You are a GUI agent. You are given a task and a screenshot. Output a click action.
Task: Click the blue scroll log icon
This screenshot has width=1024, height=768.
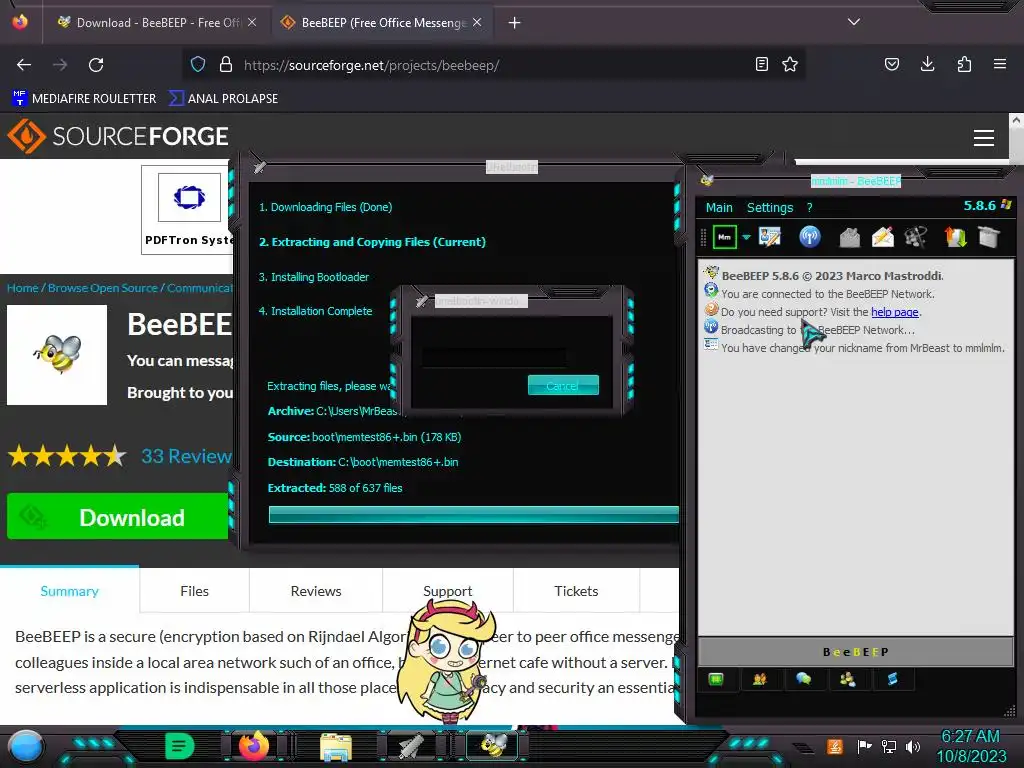(x=891, y=679)
